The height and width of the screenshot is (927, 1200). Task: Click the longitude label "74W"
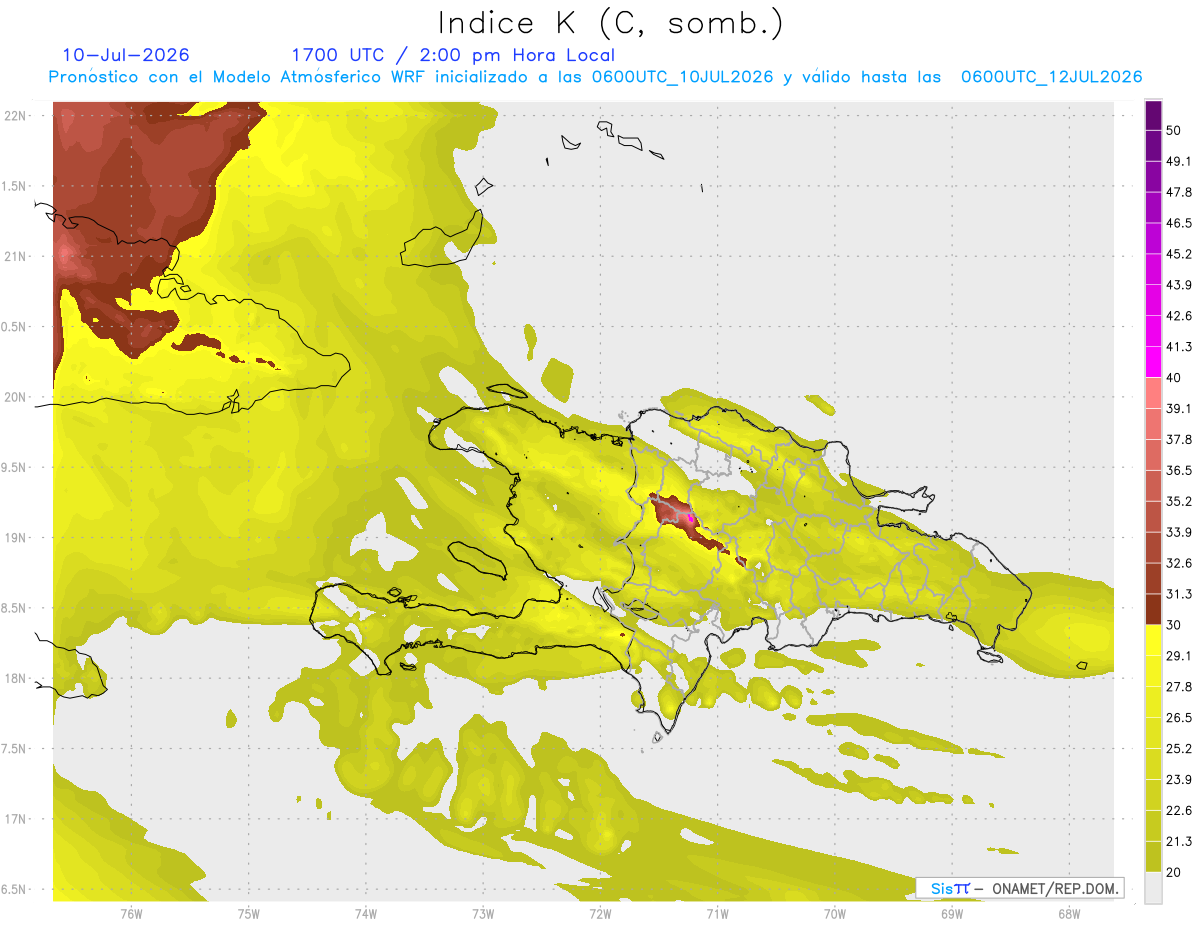coord(365,913)
